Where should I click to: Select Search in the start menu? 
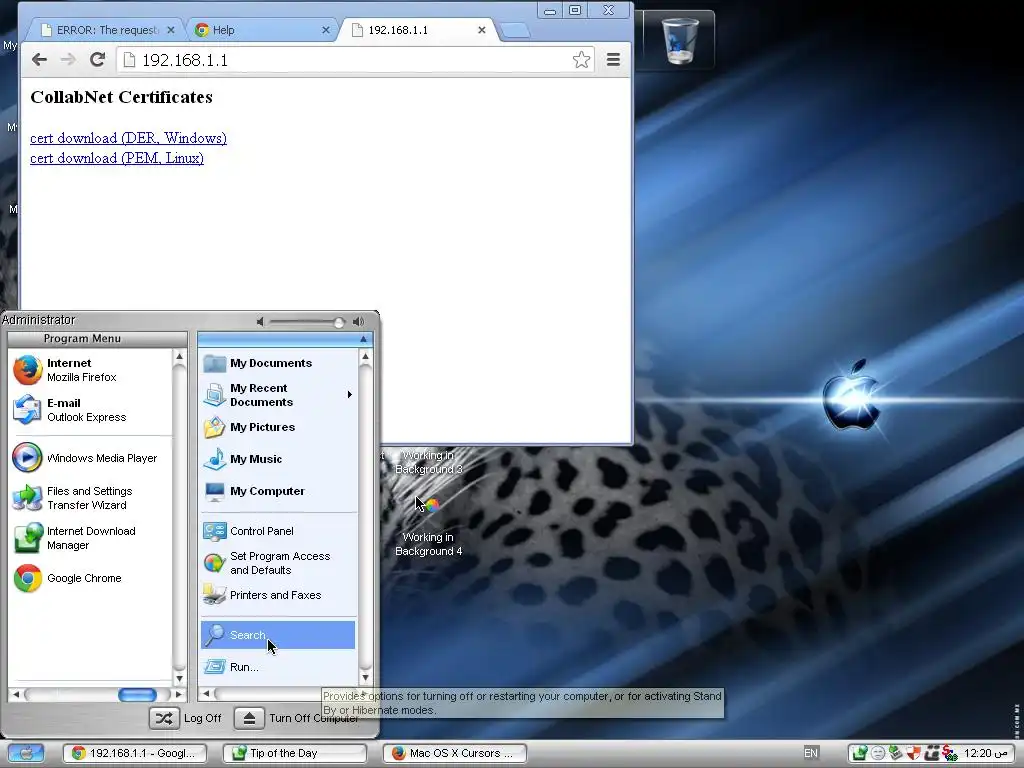(x=278, y=635)
